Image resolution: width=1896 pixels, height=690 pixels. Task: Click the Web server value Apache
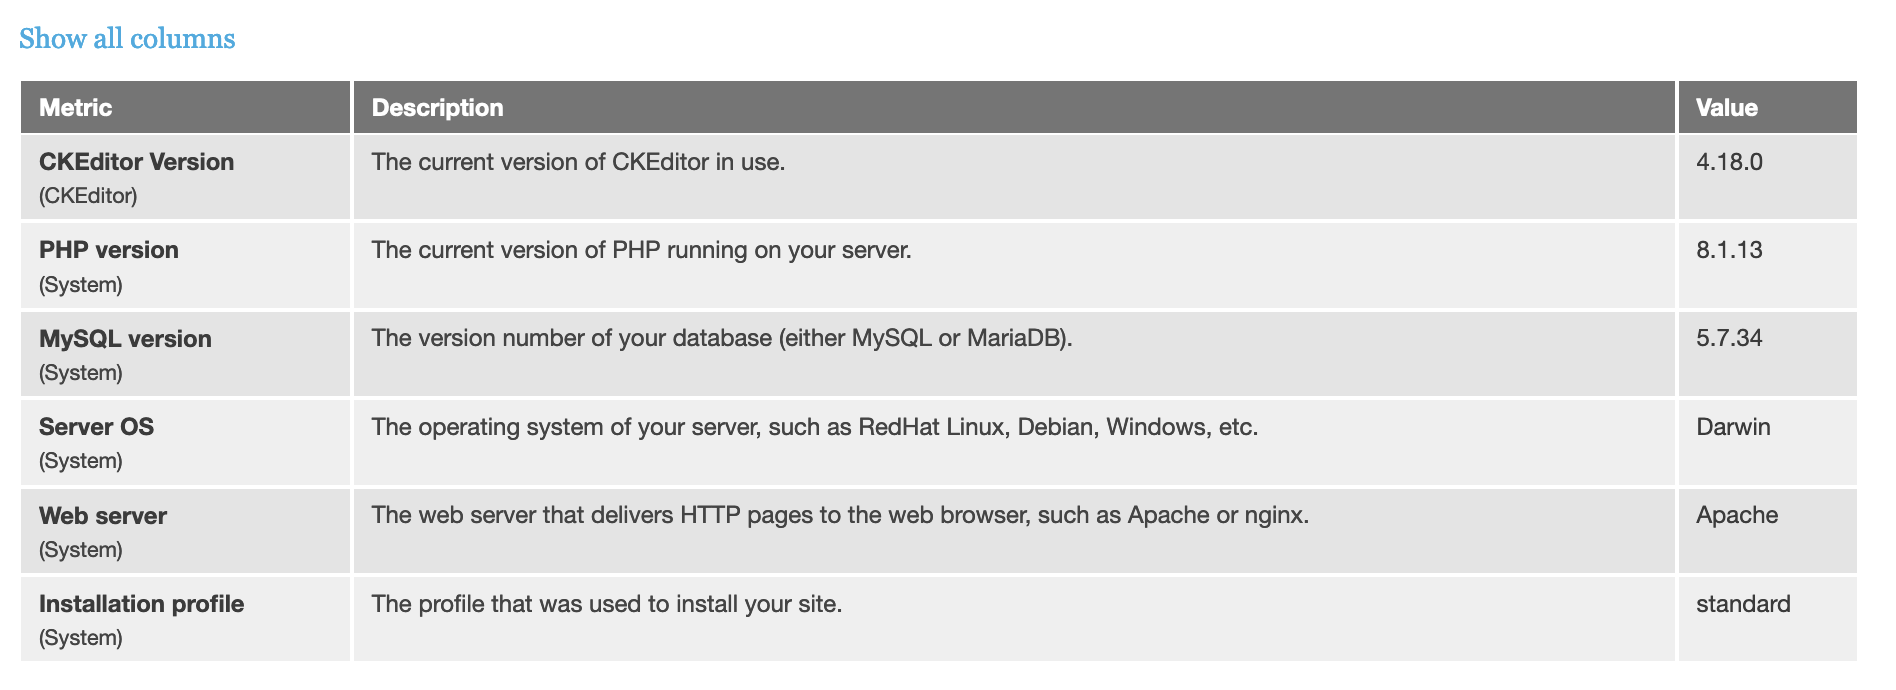[1737, 515]
